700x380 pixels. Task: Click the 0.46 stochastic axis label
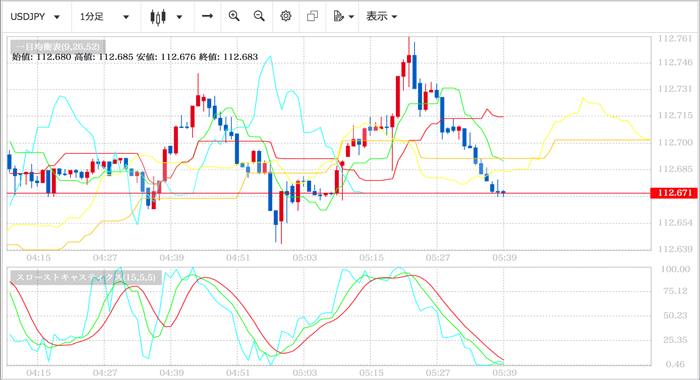(675, 364)
